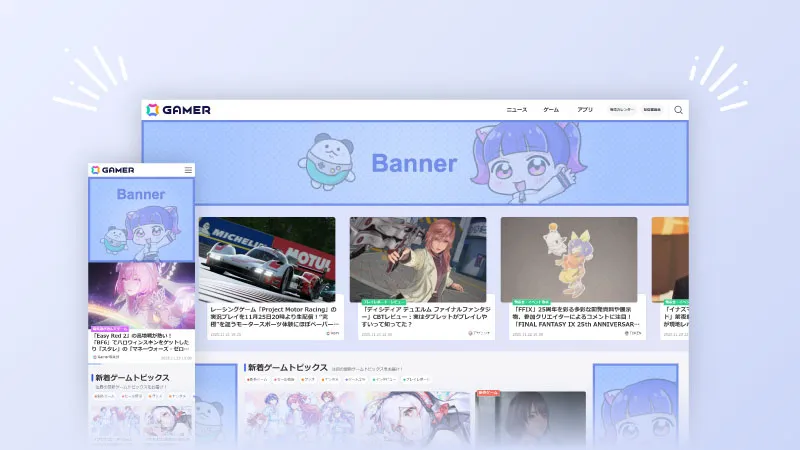Click the release calendar pill button in header
The height and width of the screenshot is (450, 800).
pos(622,110)
